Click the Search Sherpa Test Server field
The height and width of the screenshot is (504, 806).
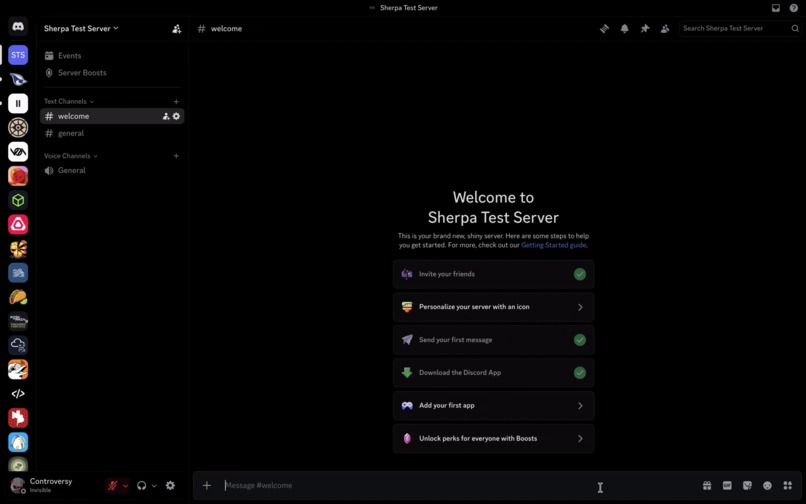tap(740, 29)
